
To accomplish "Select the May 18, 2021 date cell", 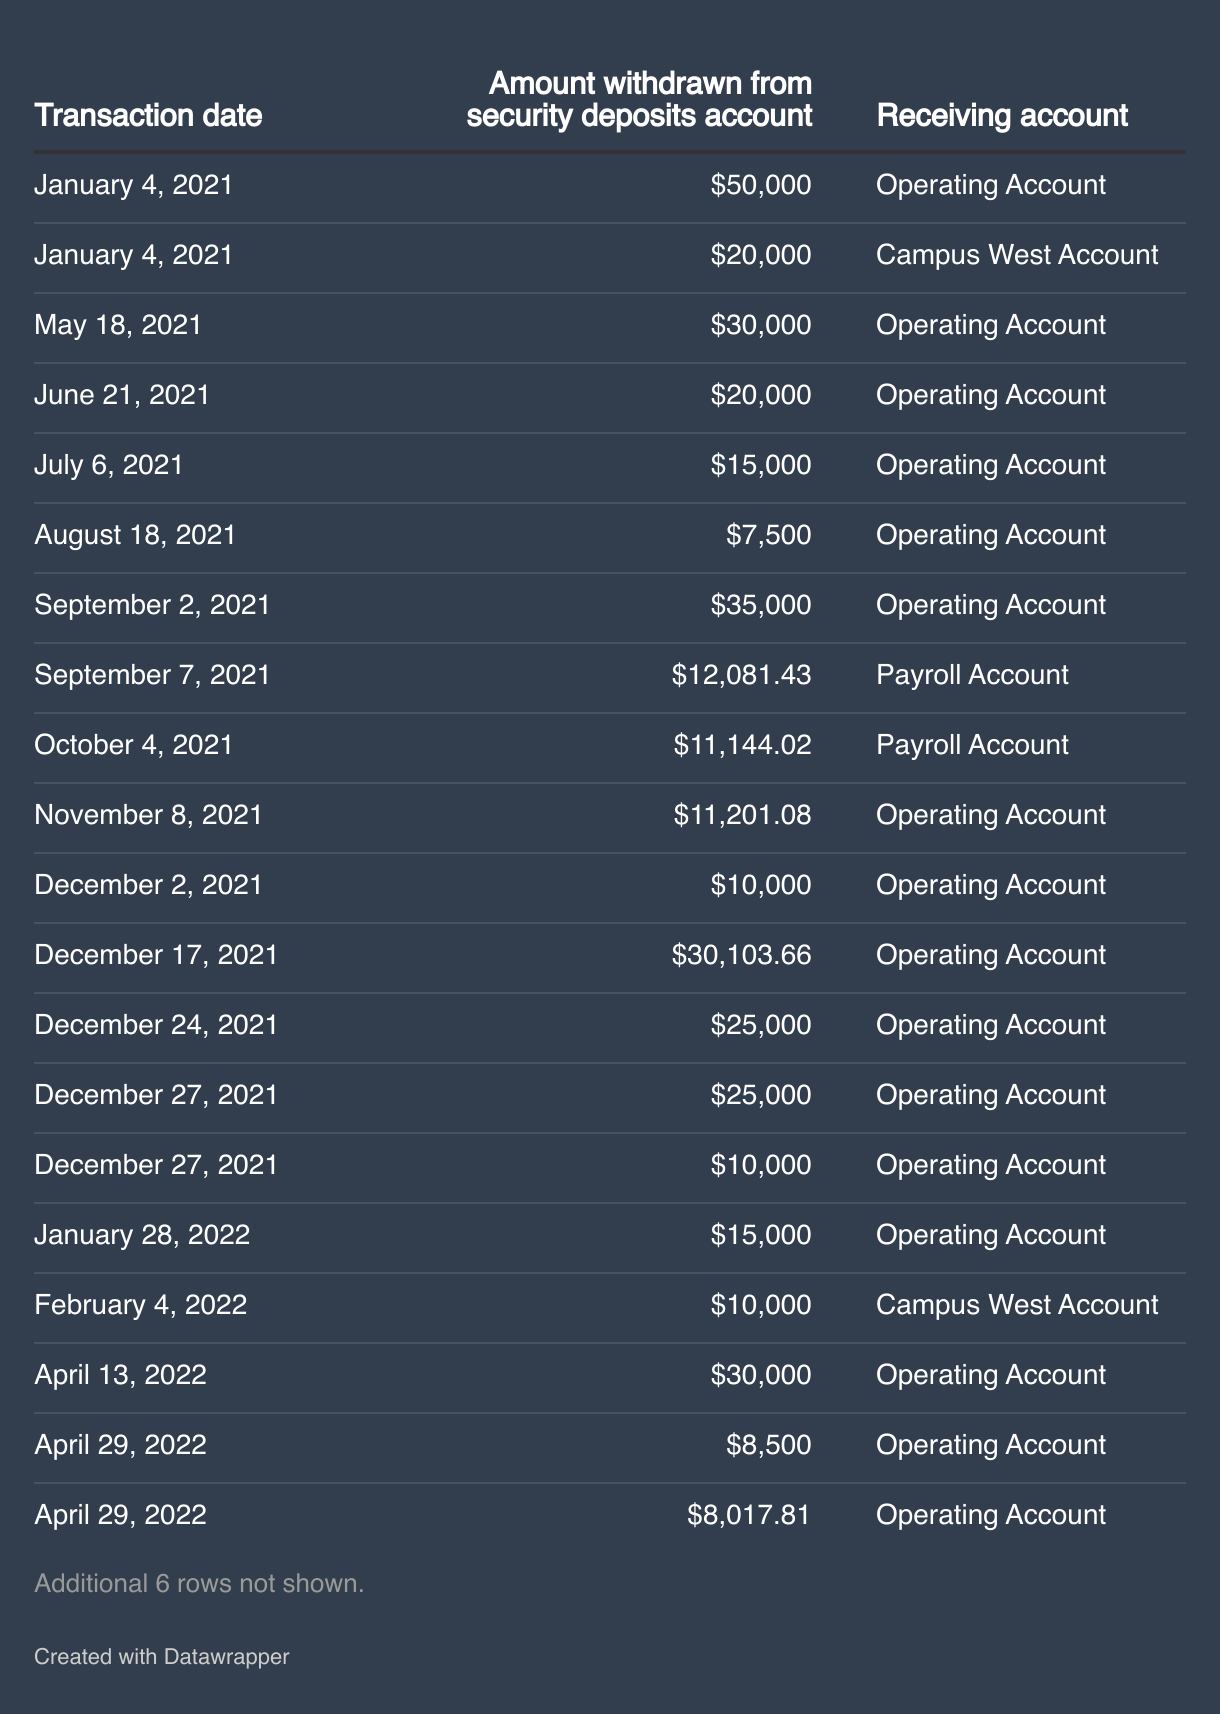I will tap(118, 325).
